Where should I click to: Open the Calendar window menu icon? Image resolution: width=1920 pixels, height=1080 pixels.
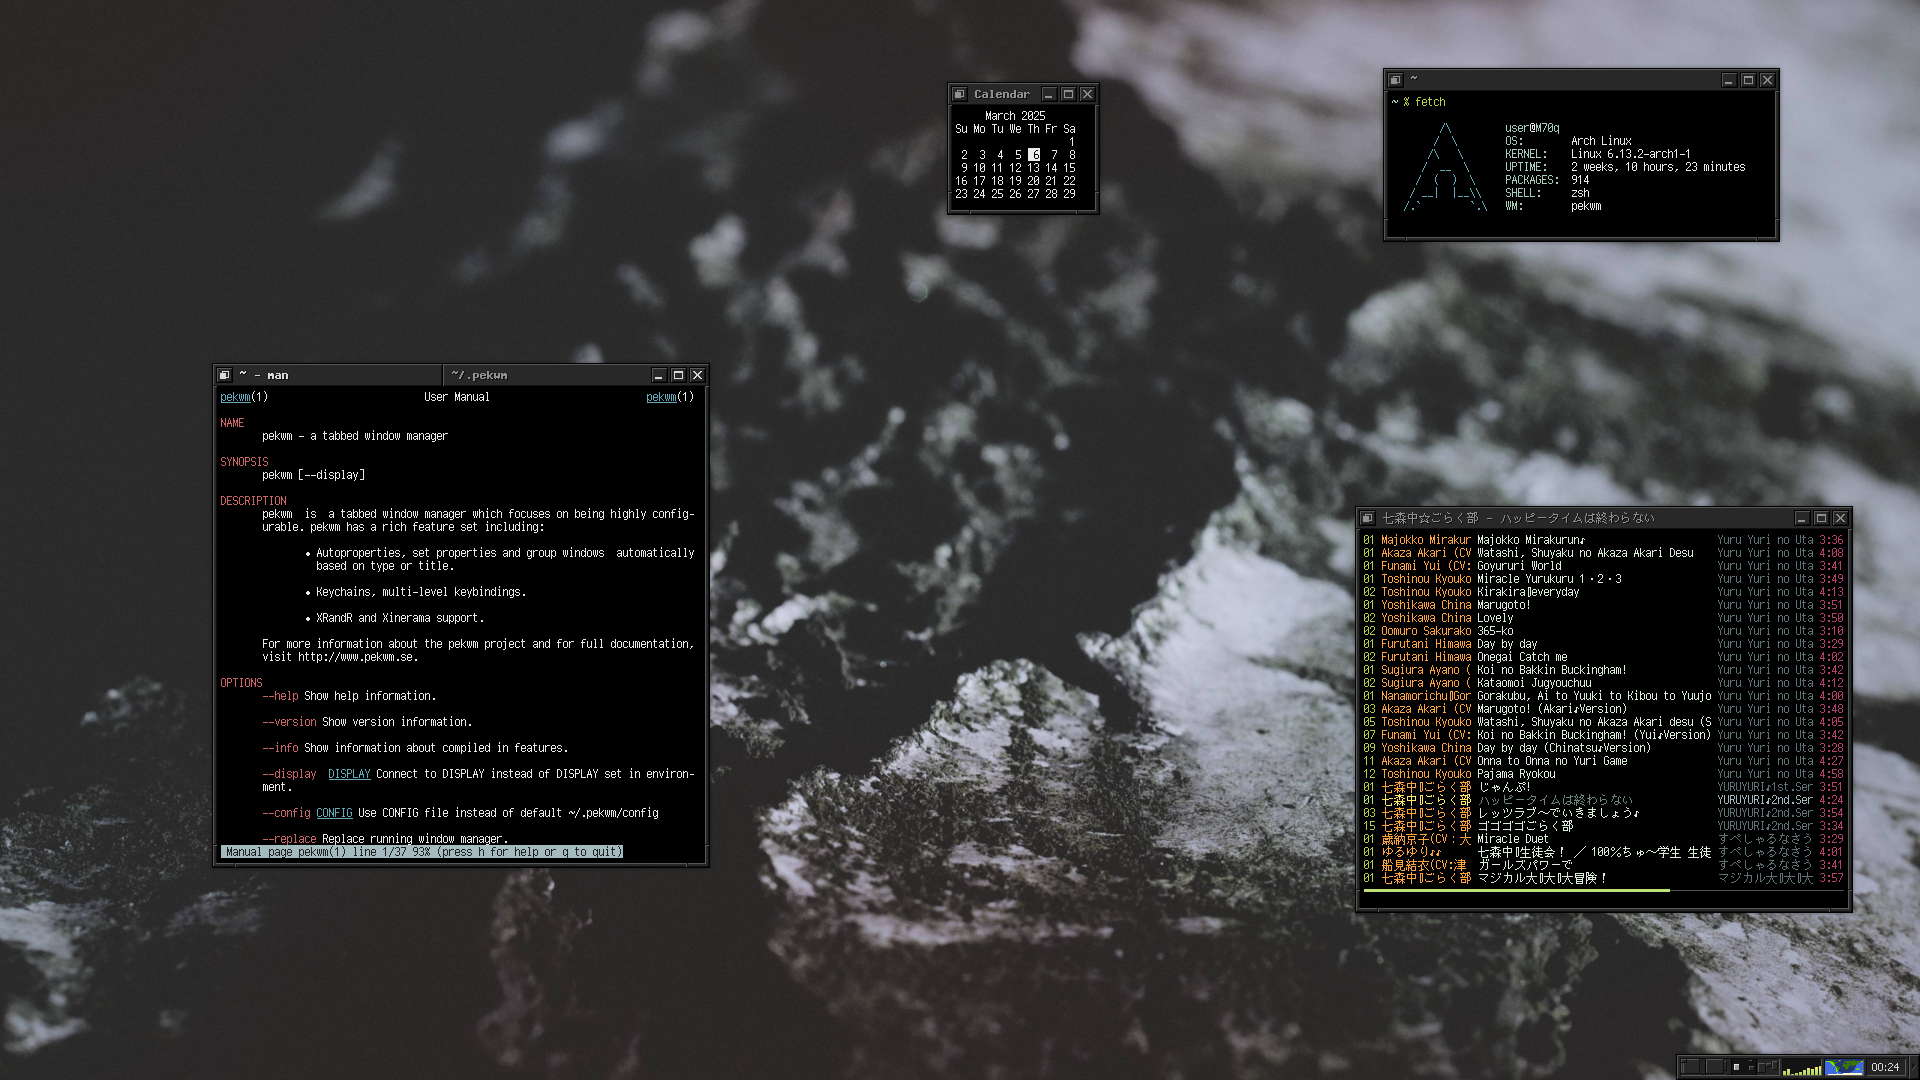959,94
